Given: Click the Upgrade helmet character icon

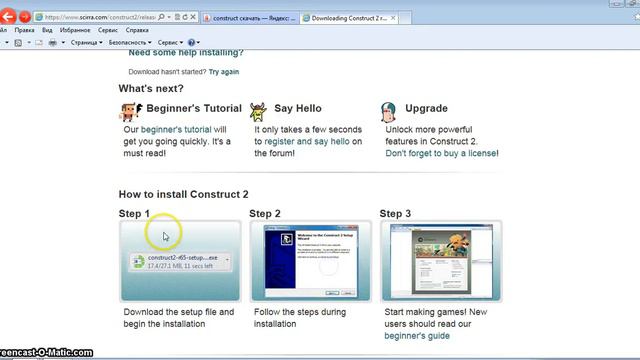Looking at the screenshot, I should 388,112.
